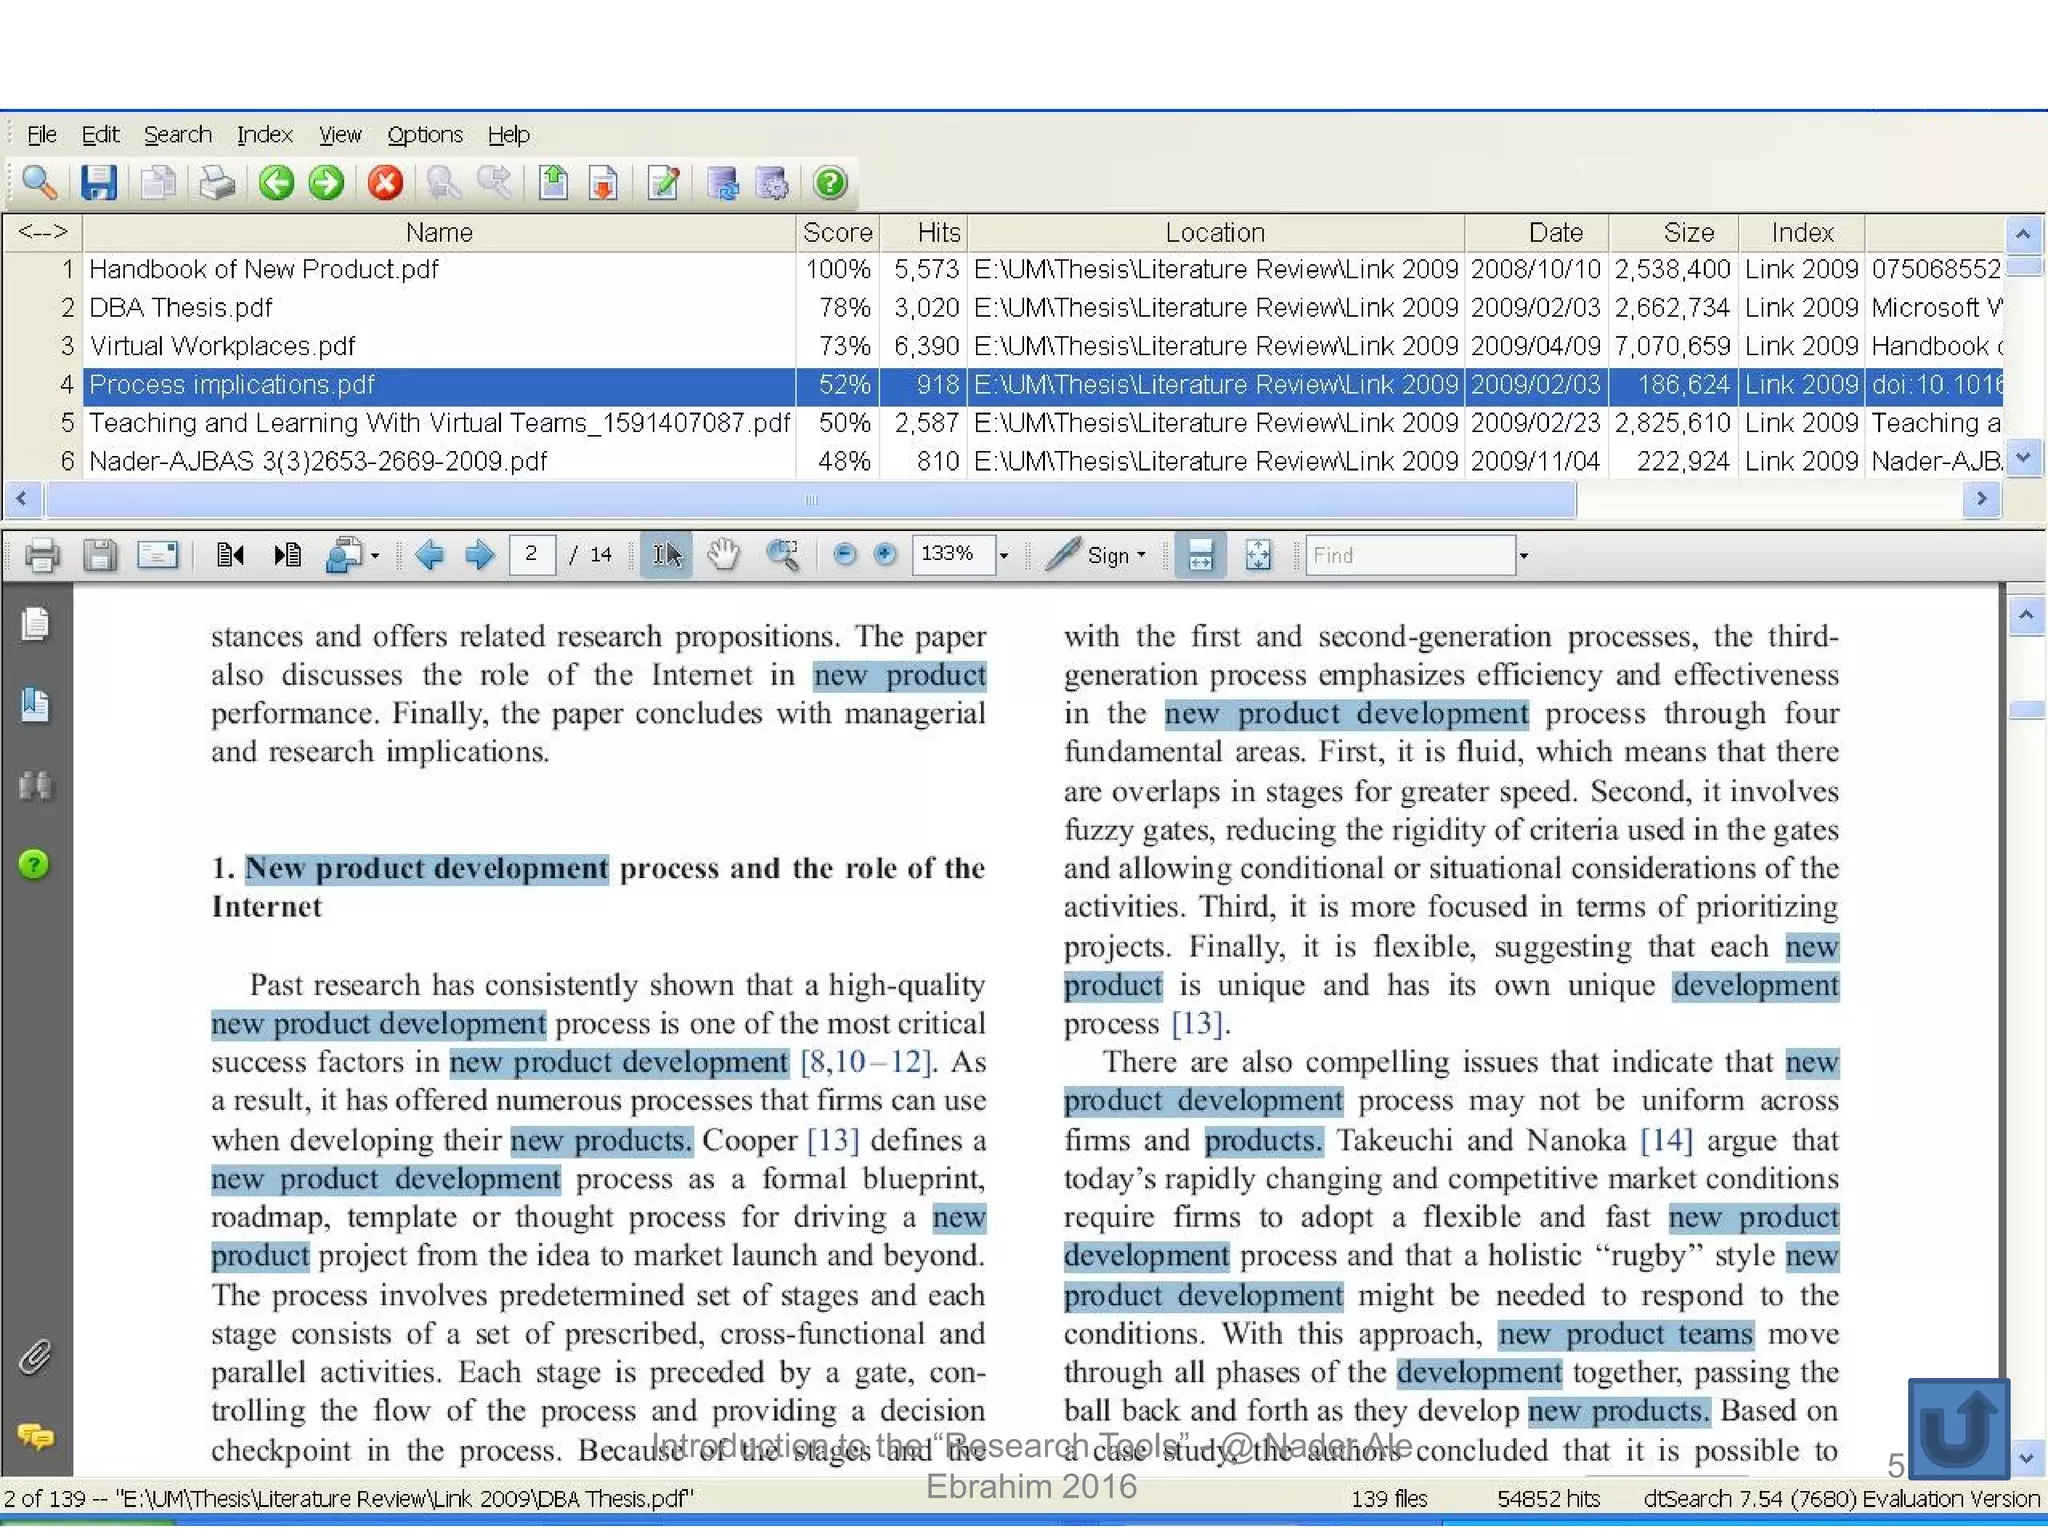
Task: Copy file via the pages icon
Action: (158, 183)
